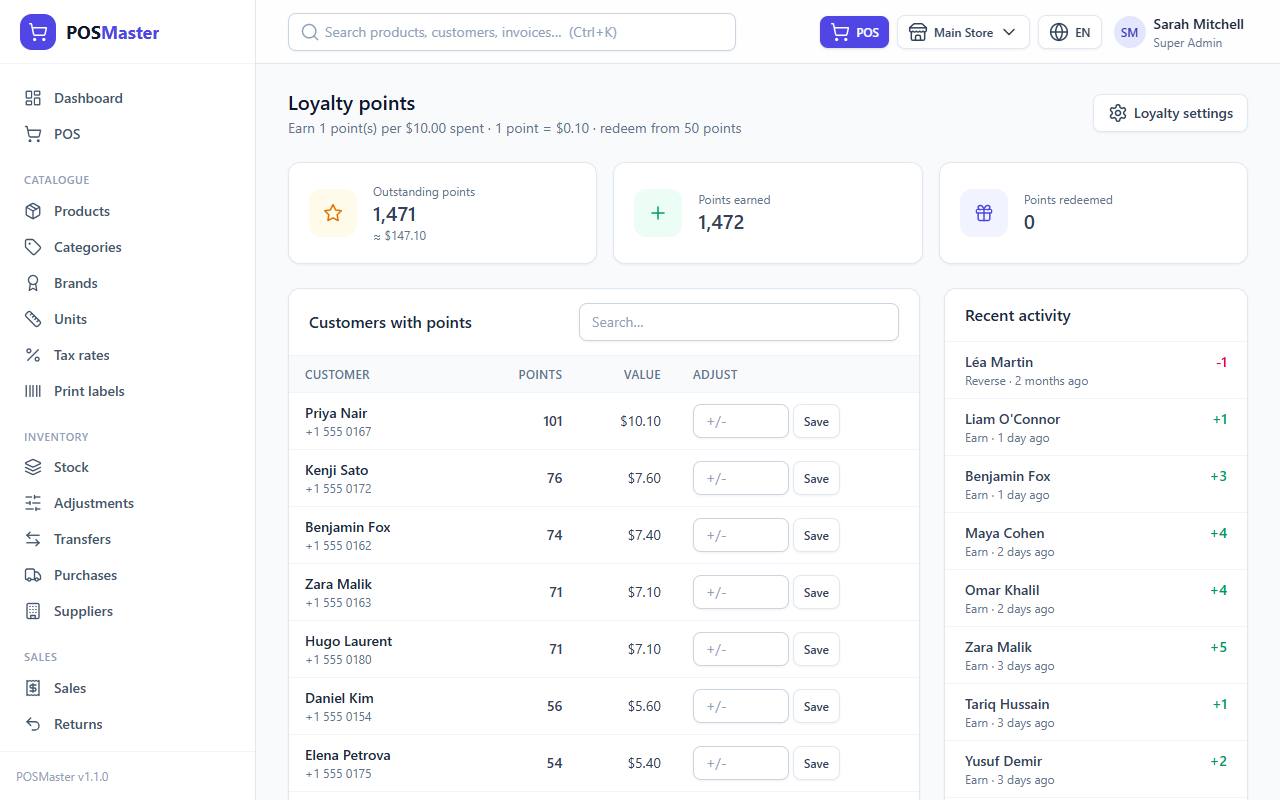This screenshot has width=1280, height=800.
Task: Click the plus icon on Points earned card
Action: pyautogui.click(x=658, y=213)
